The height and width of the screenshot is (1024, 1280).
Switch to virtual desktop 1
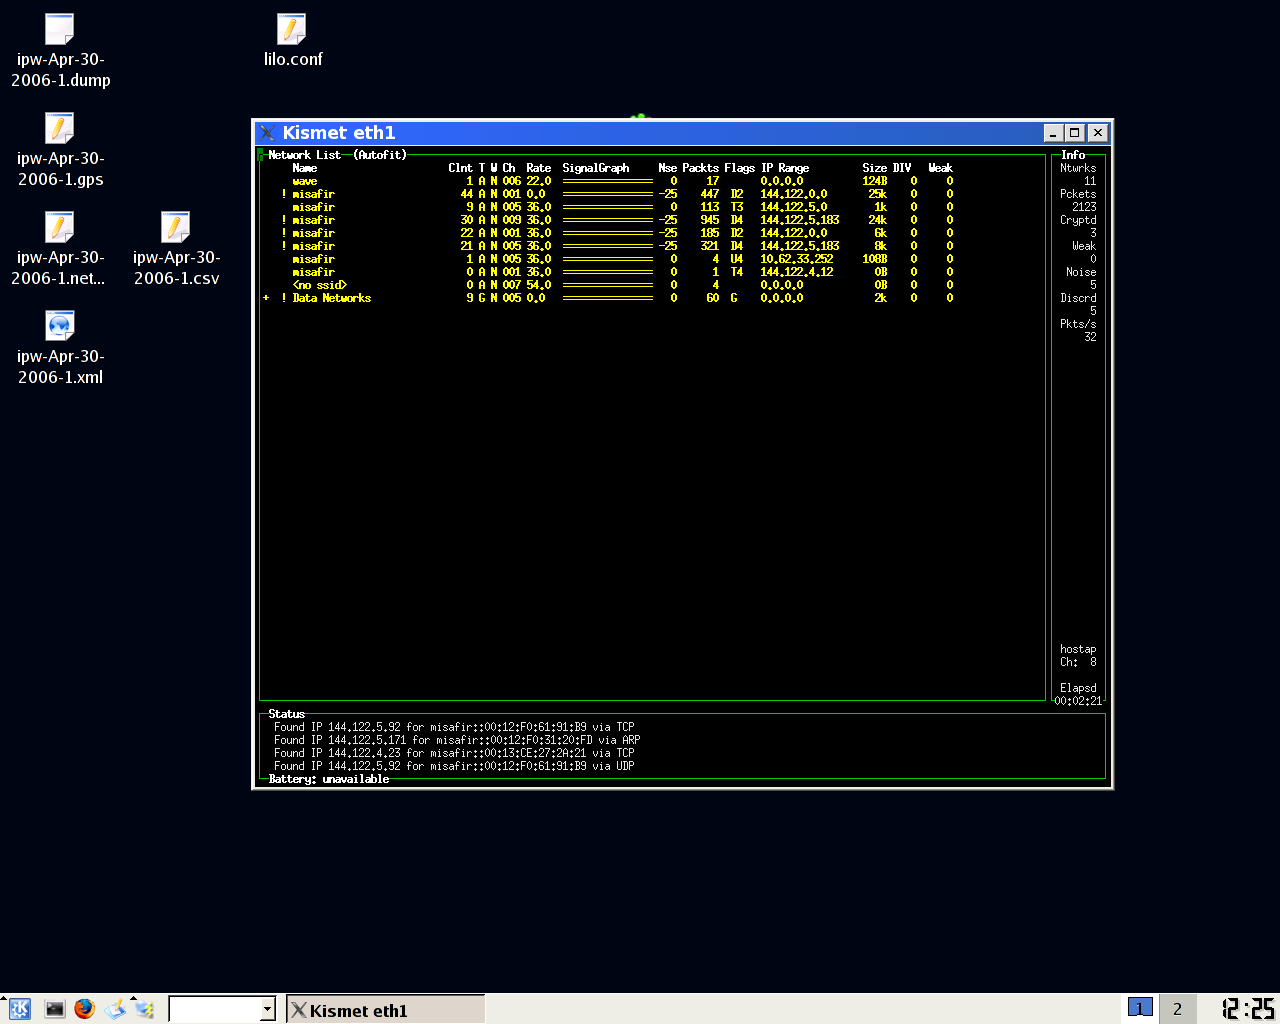pos(1140,1008)
